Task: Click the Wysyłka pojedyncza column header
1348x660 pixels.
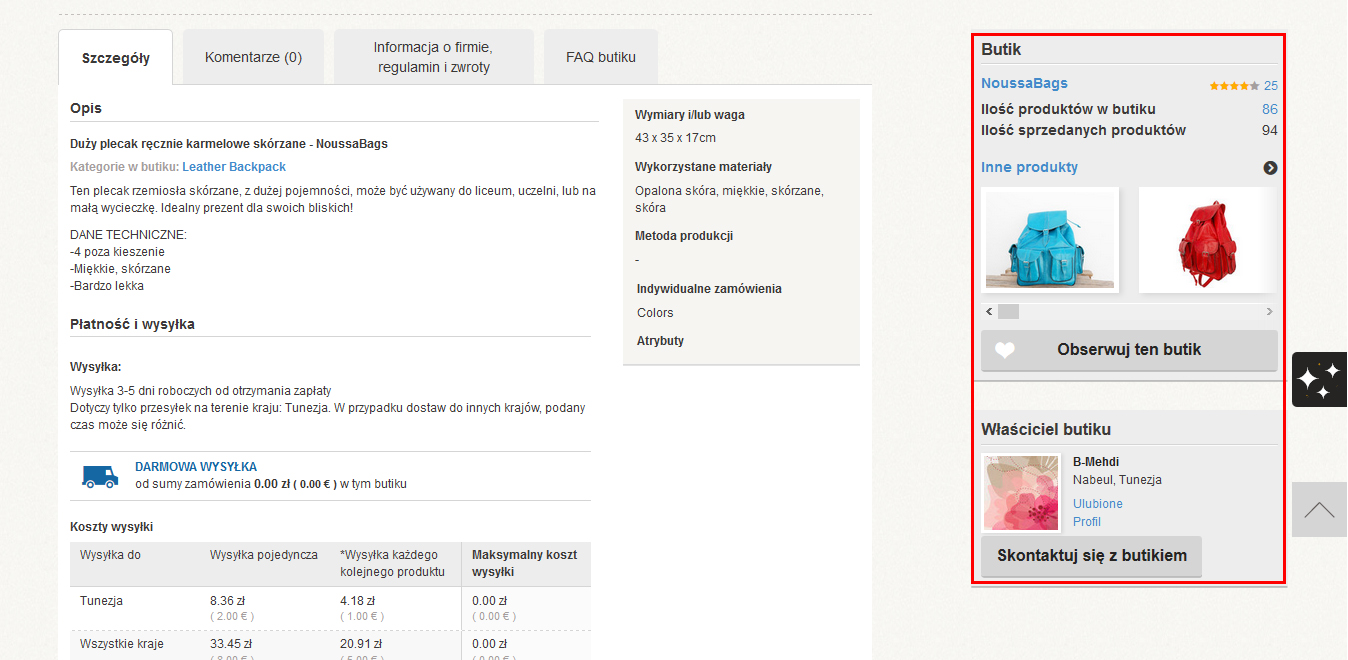Action: coord(264,555)
